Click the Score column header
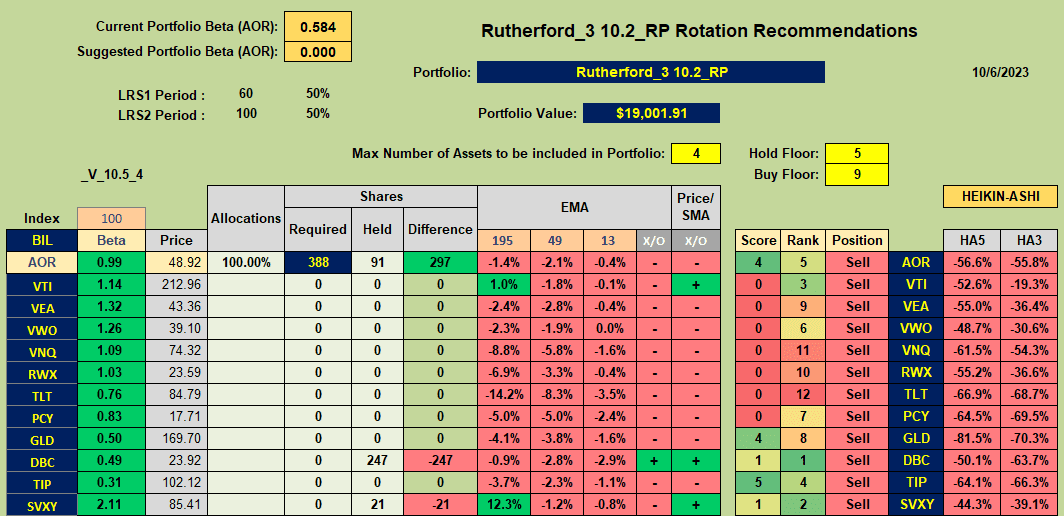This screenshot has width=1064, height=516. point(758,240)
